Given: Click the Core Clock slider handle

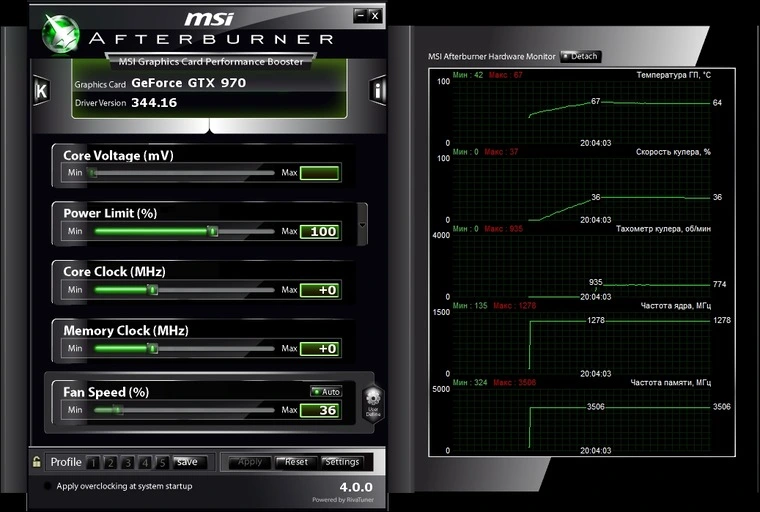Looking at the screenshot, I should (x=152, y=290).
